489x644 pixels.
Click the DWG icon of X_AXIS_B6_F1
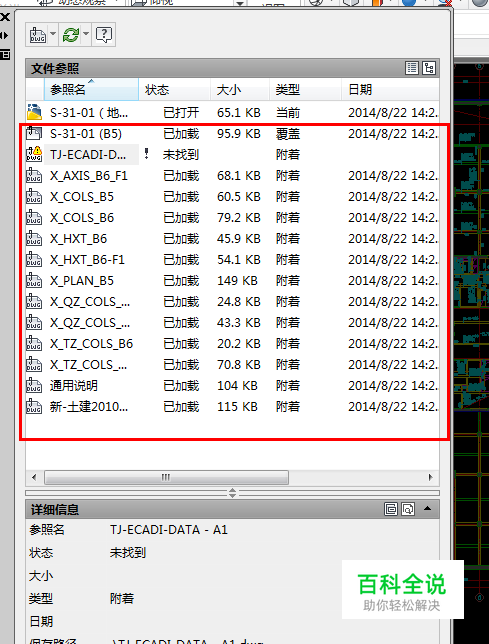point(34,176)
